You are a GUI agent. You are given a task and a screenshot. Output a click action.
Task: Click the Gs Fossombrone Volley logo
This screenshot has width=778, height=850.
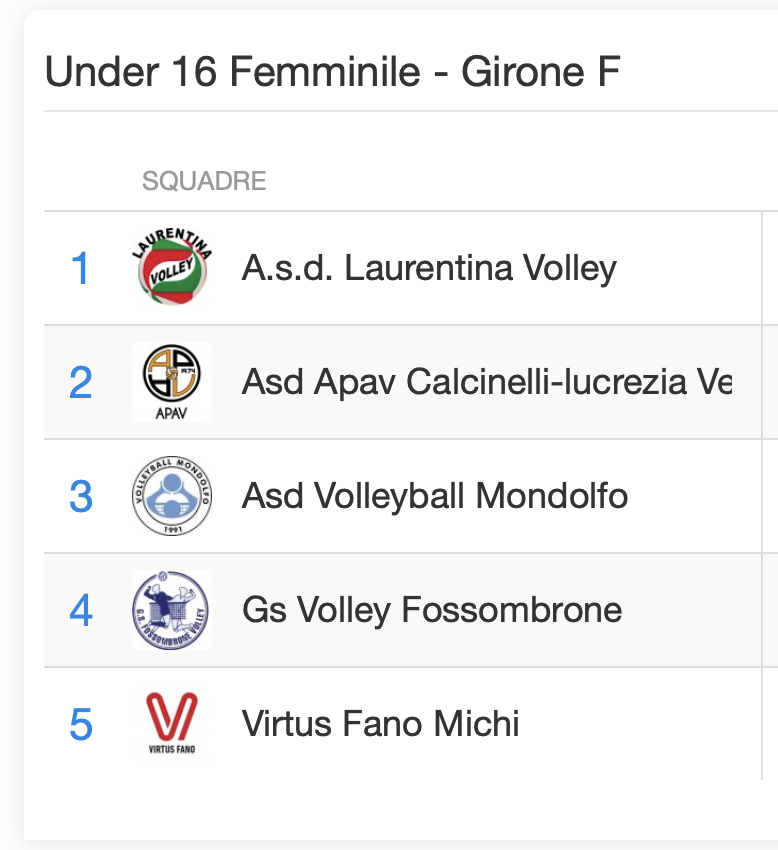(172, 610)
